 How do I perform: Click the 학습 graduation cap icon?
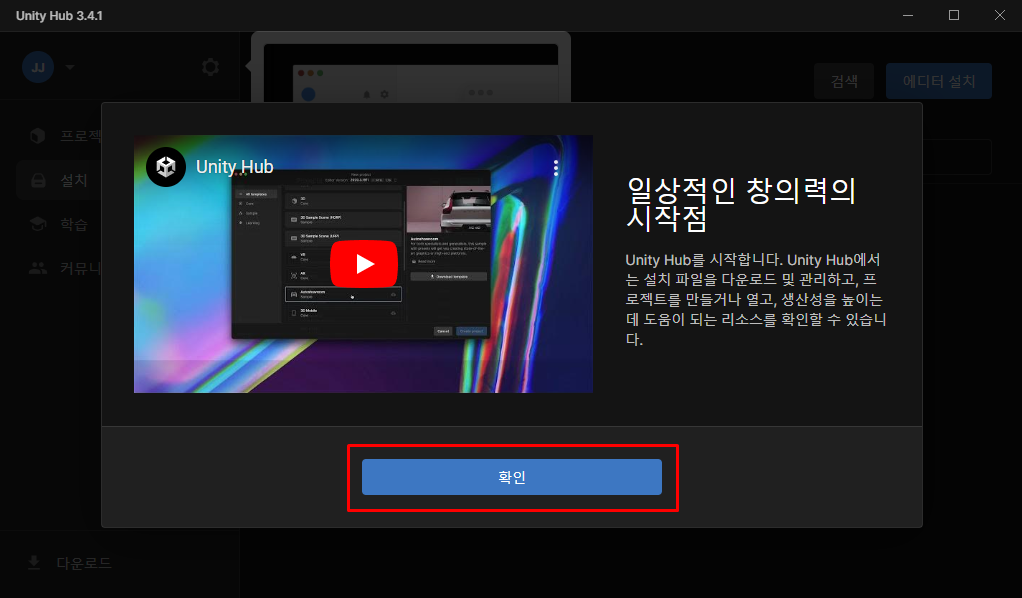click(x=38, y=224)
